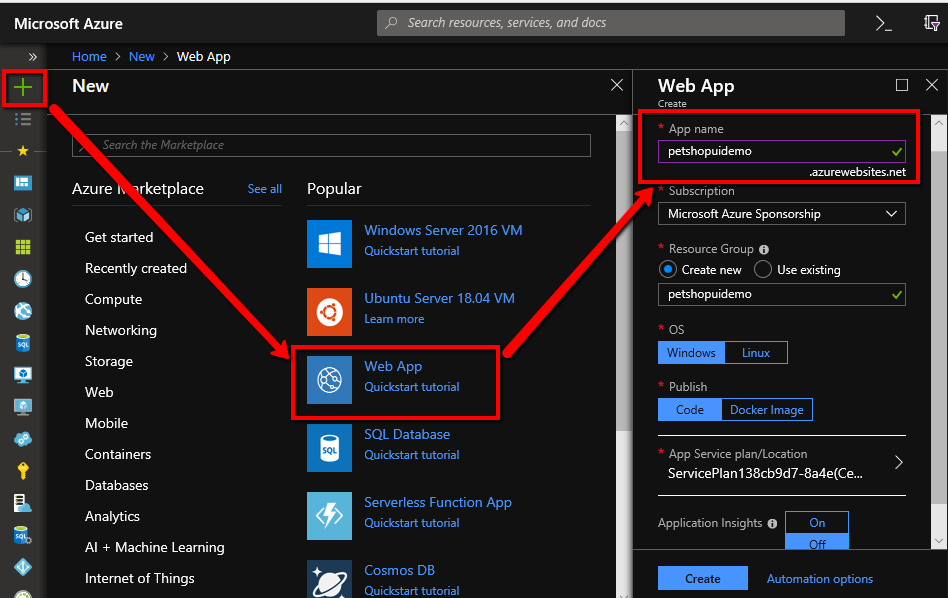Set Publish to Code
This screenshot has height=598, width=948.
pos(689,409)
